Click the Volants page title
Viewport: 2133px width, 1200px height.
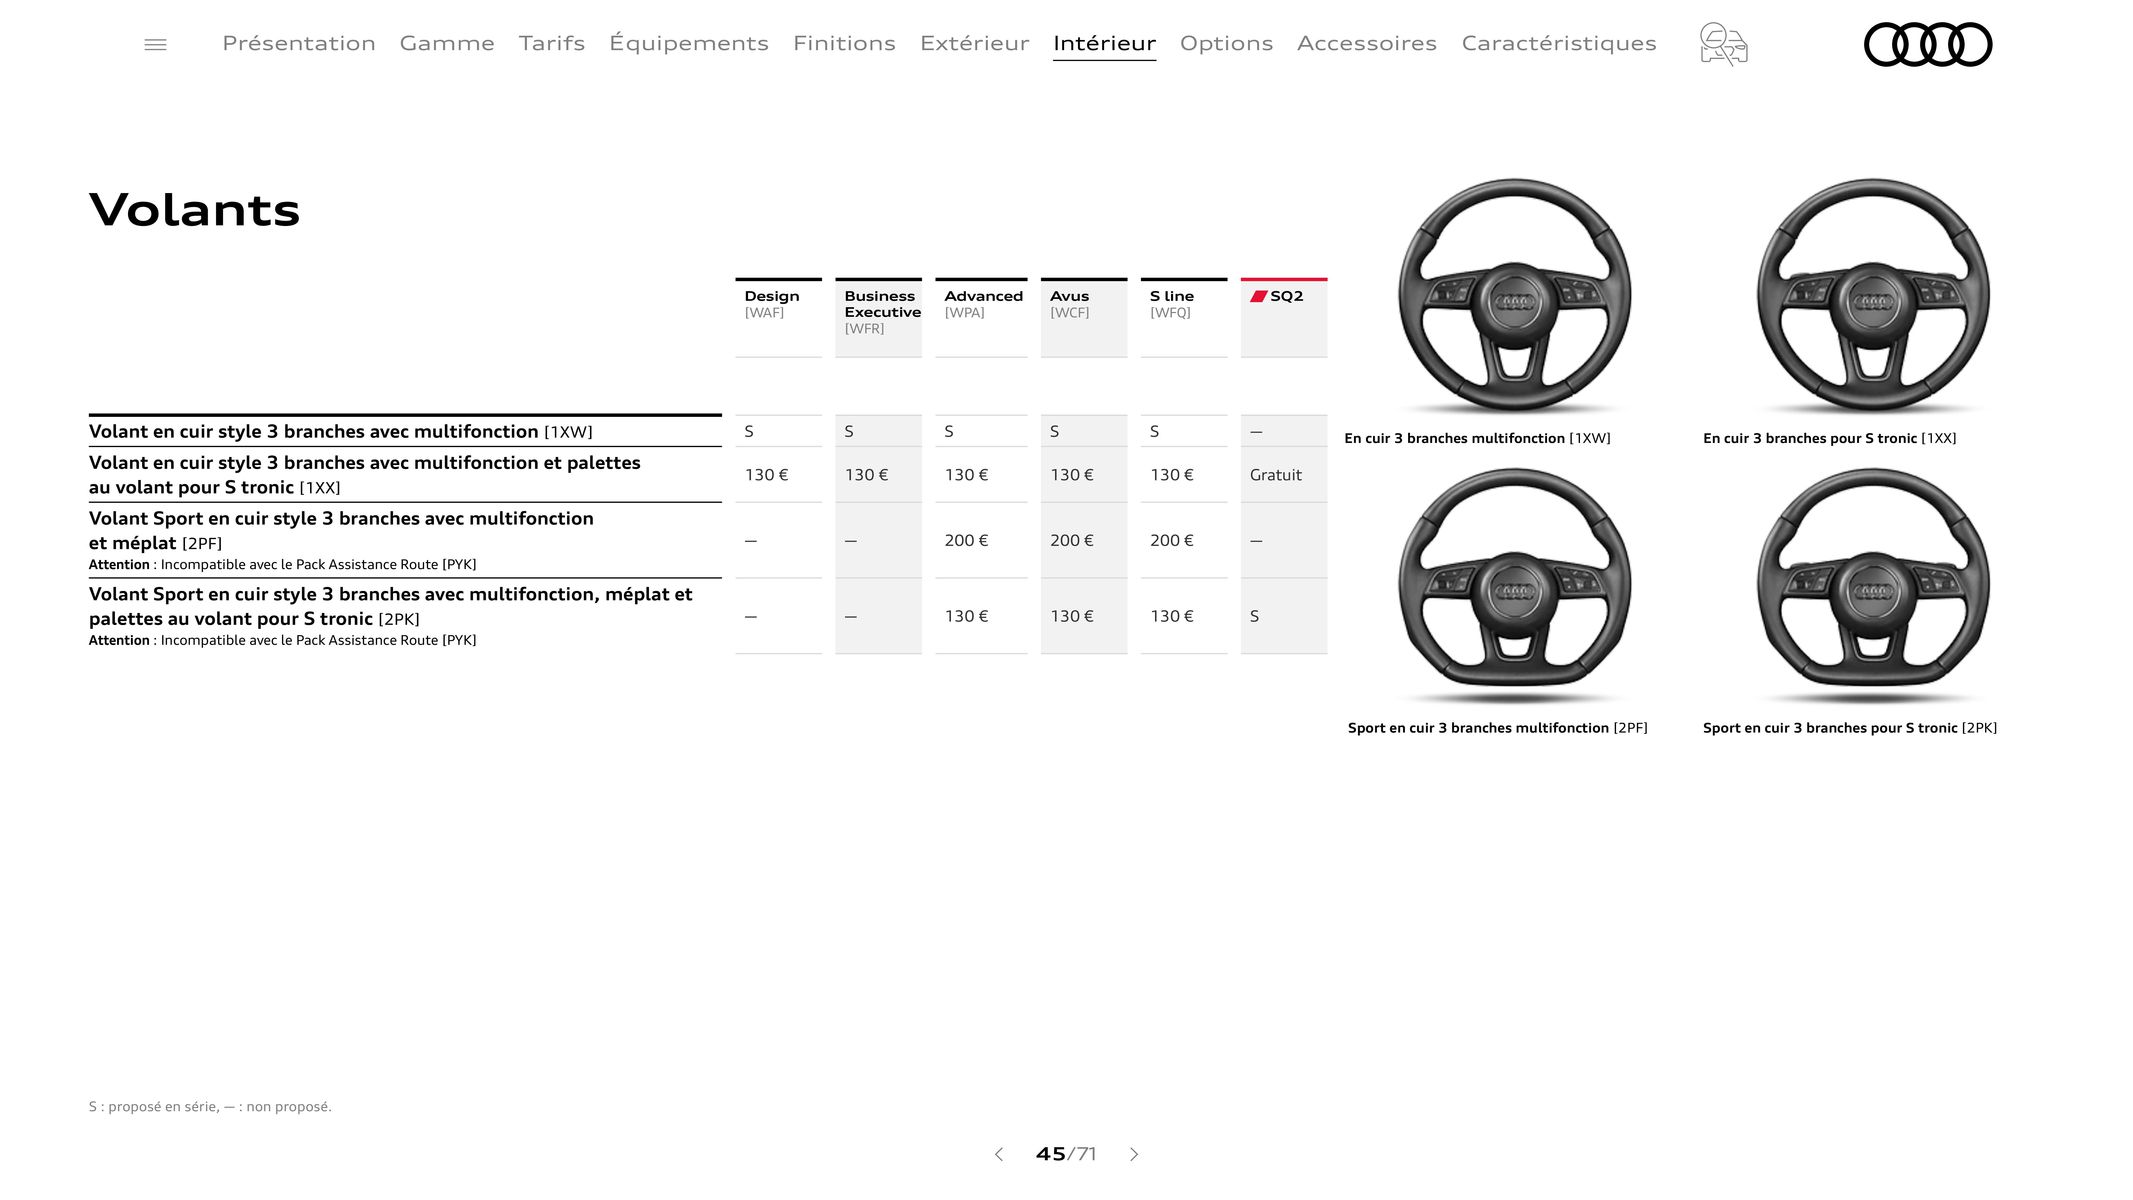(x=195, y=210)
